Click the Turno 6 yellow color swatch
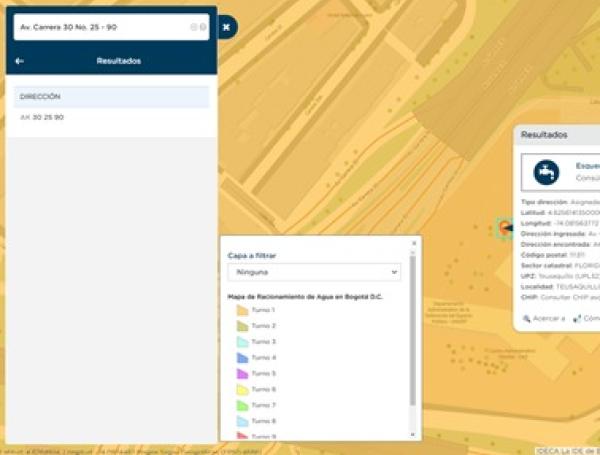The height and width of the screenshot is (455, 600). [x=241, y=389]
